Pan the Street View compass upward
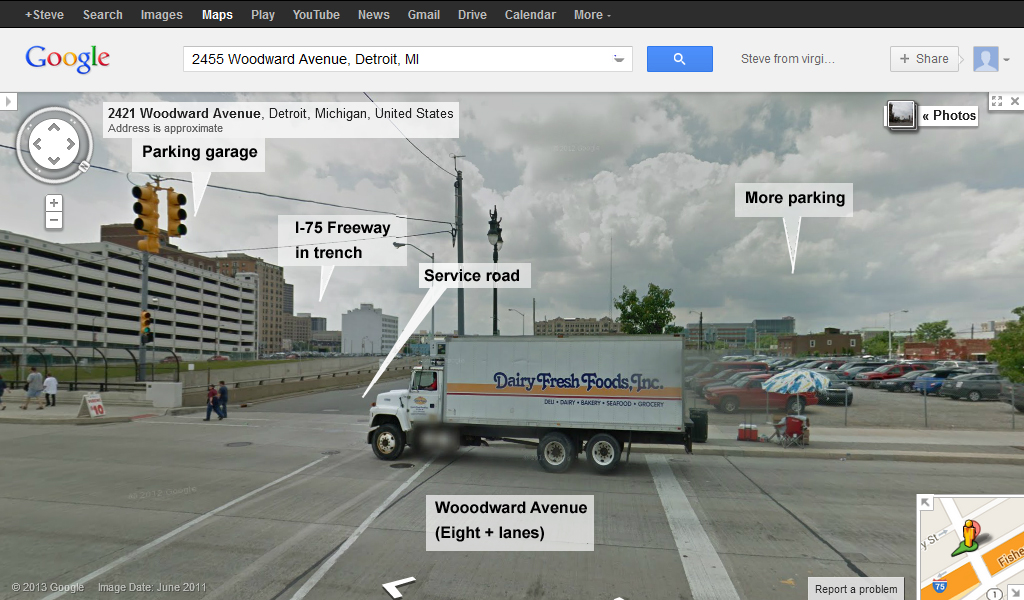The image size is (1024, 600). [x=54, y=127]
